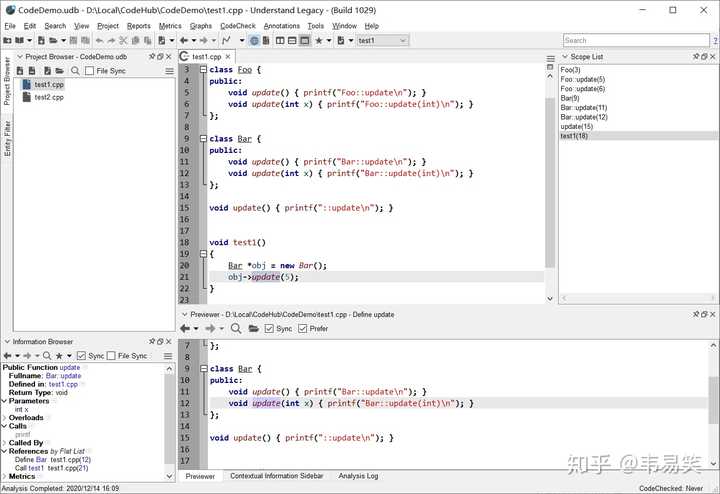
Task: Open the back history dropdown in main toolbar
Action: coord(194,40)
